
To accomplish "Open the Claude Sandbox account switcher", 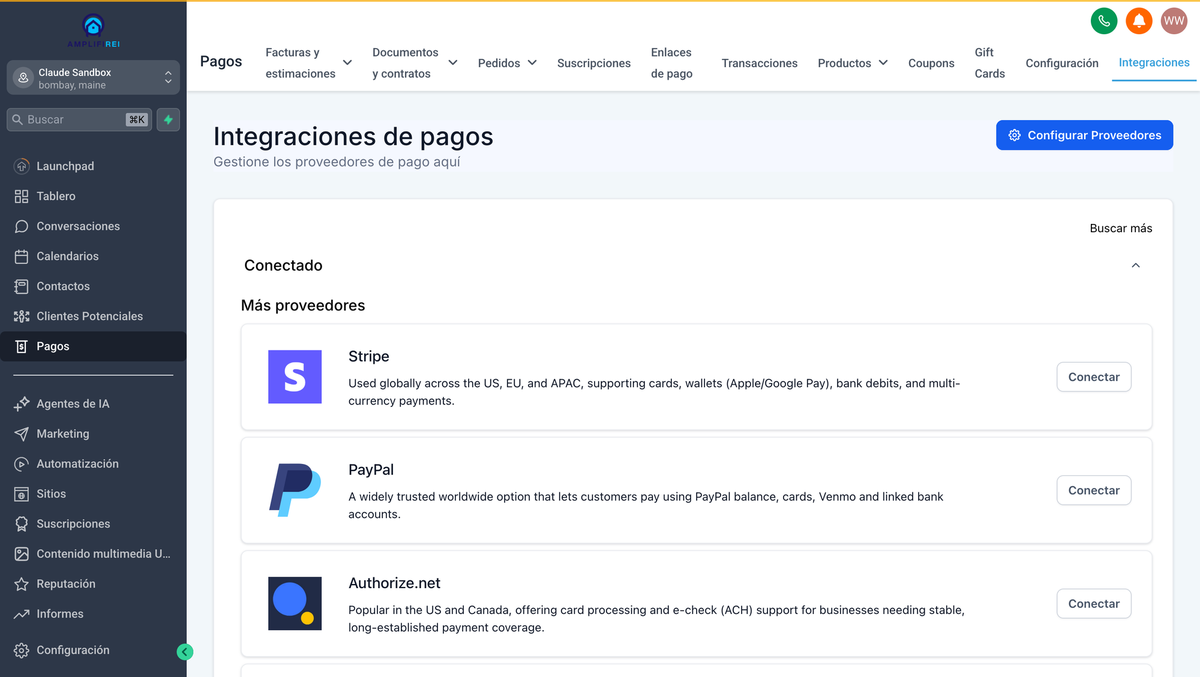I will click(x=93, y=79).
